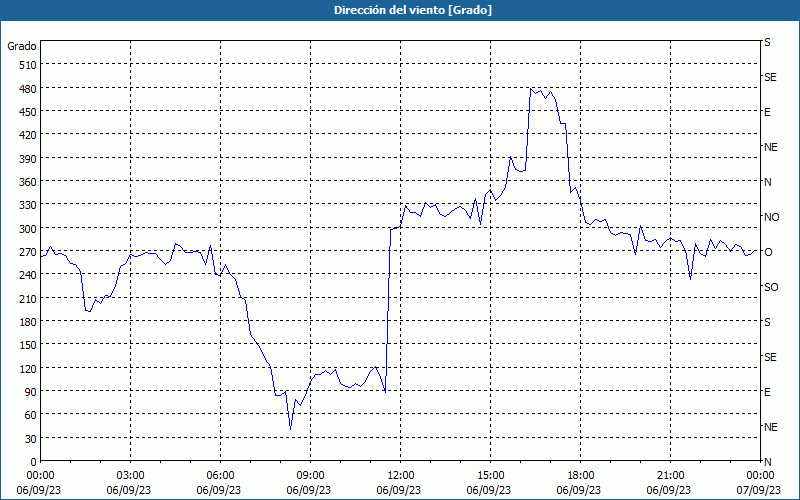800x500 pixels.
Task: Click the 06/09/23 date under 03:00
Action: 129,490
